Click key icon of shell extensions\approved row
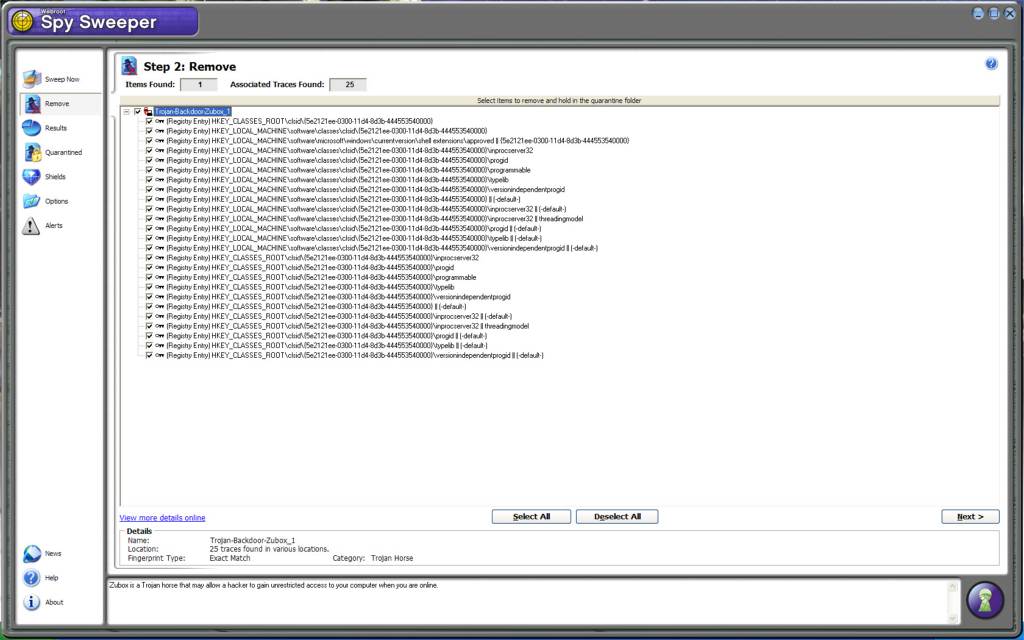Viewport: 1024px width, 640px height. point(159,141)
